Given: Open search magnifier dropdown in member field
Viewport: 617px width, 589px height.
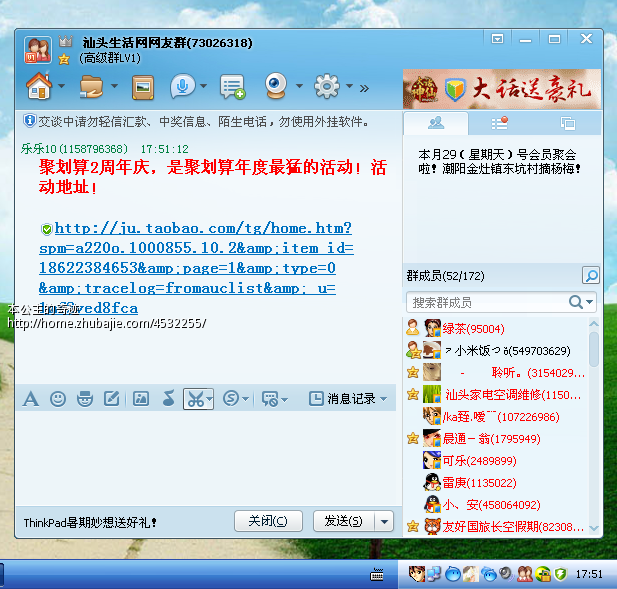Looking at the screenshot, I should click(x=590, y=302).
